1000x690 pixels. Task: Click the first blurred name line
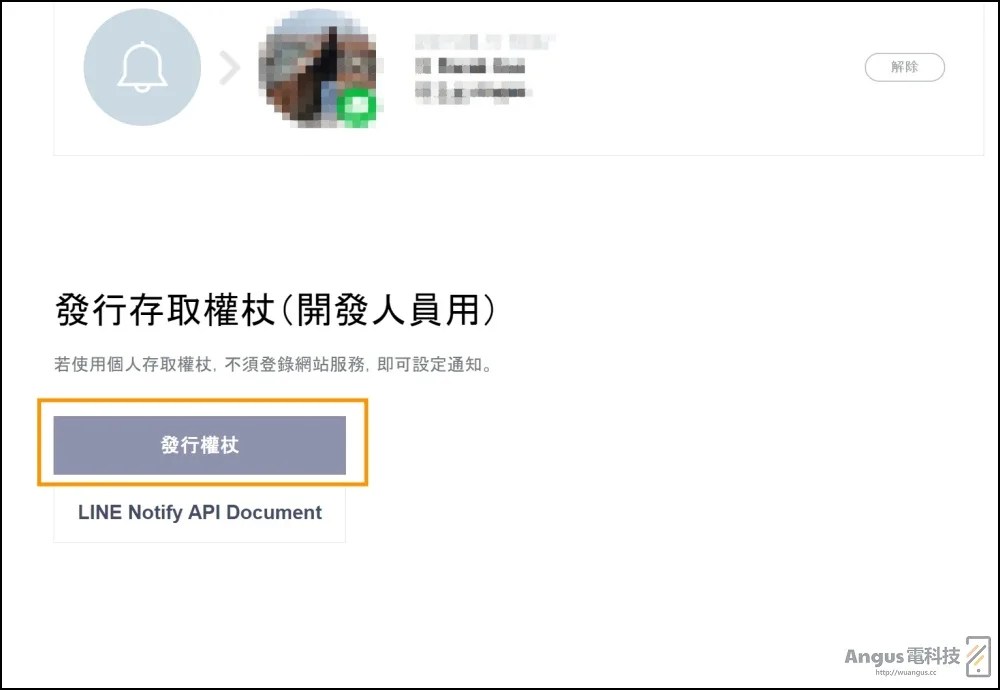(485, 42)
